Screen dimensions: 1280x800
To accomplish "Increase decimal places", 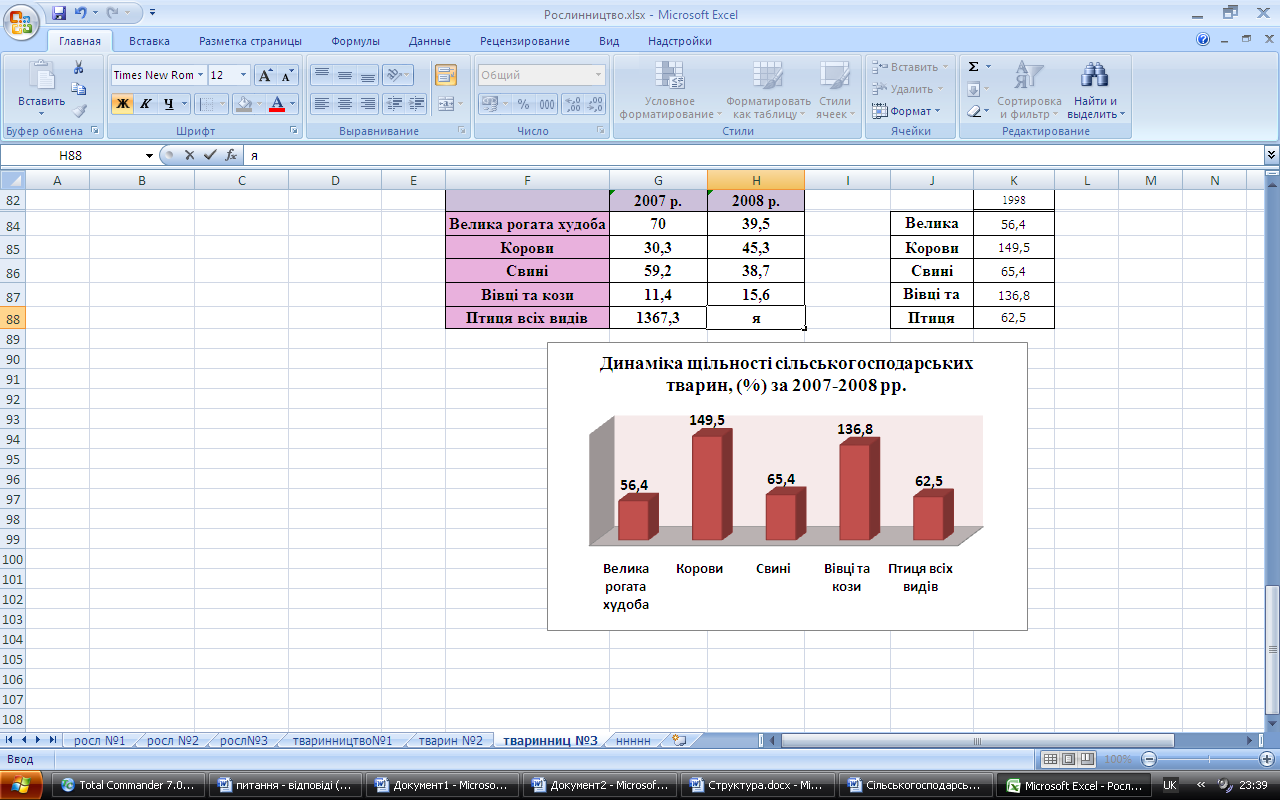I will pos(573,104).
